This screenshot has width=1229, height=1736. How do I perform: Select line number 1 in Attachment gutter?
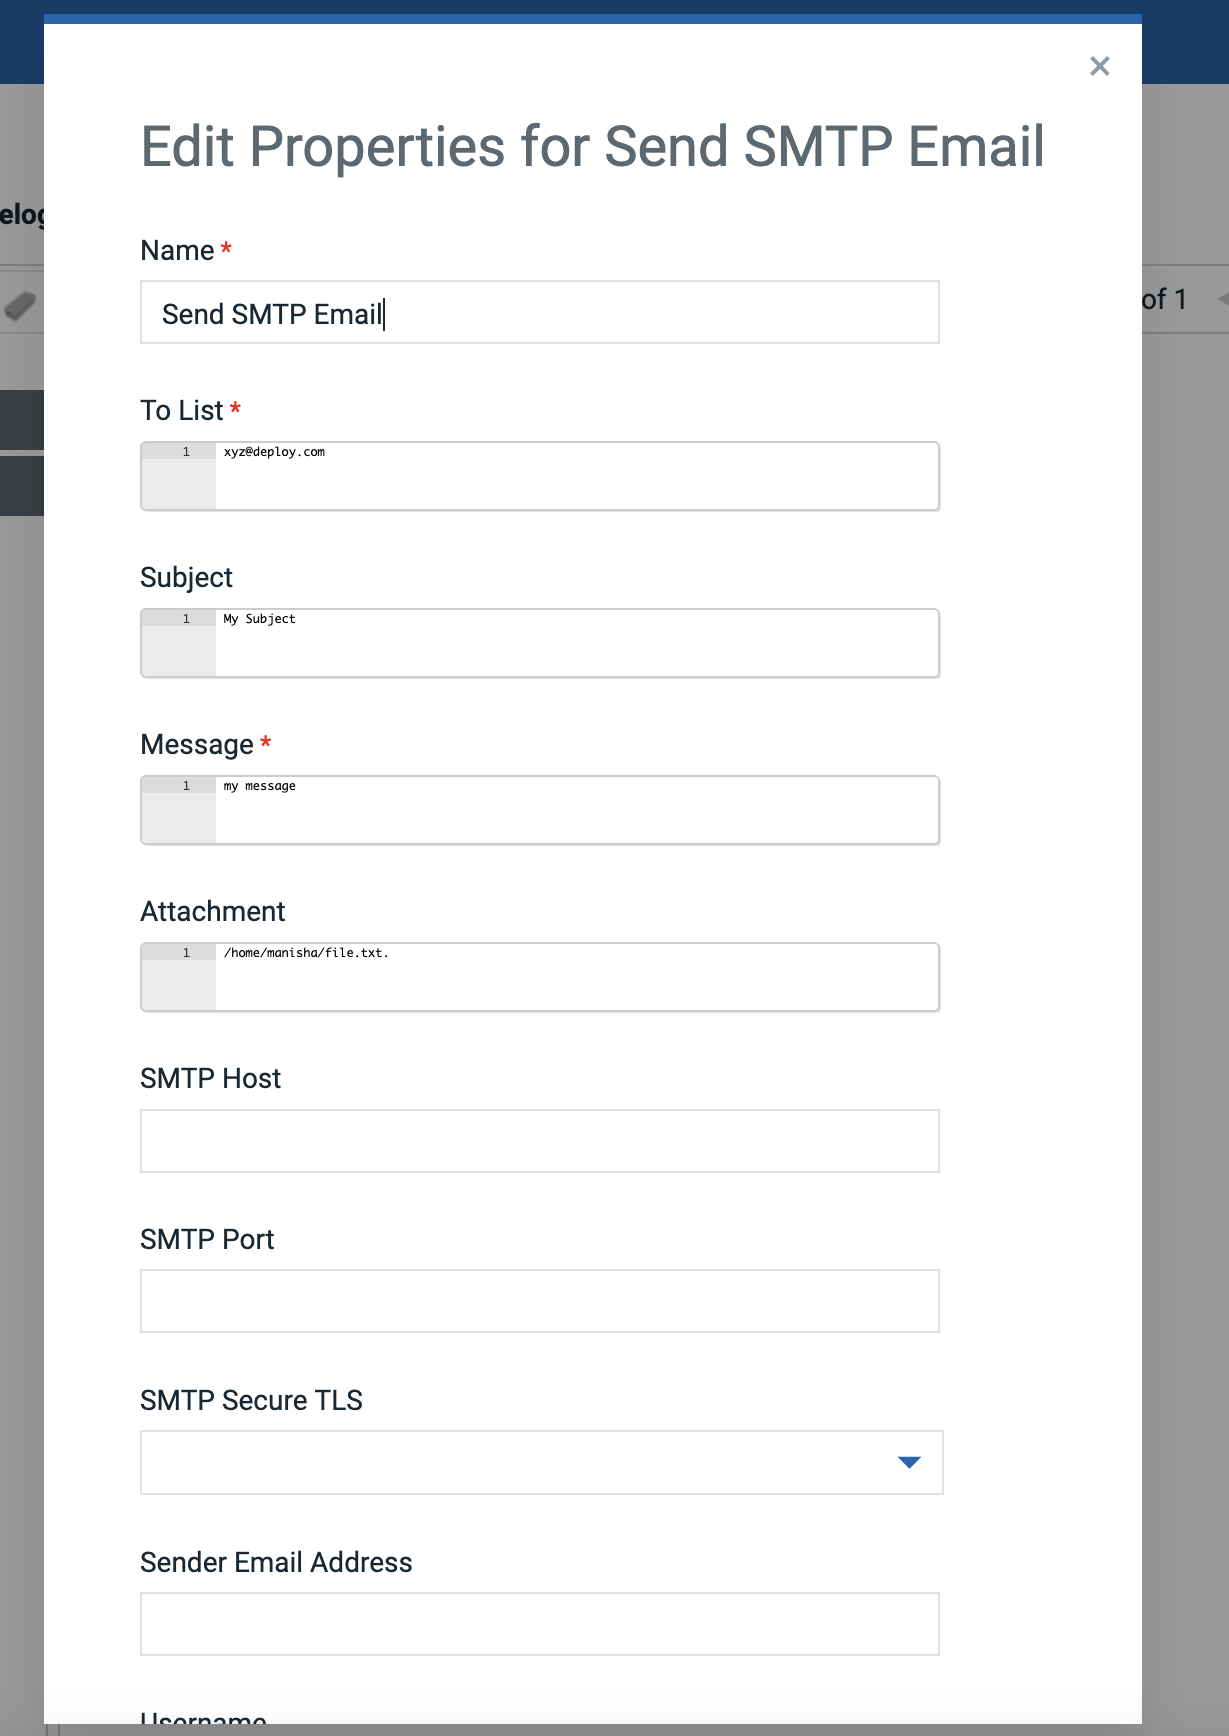click(x=186, y=953)
